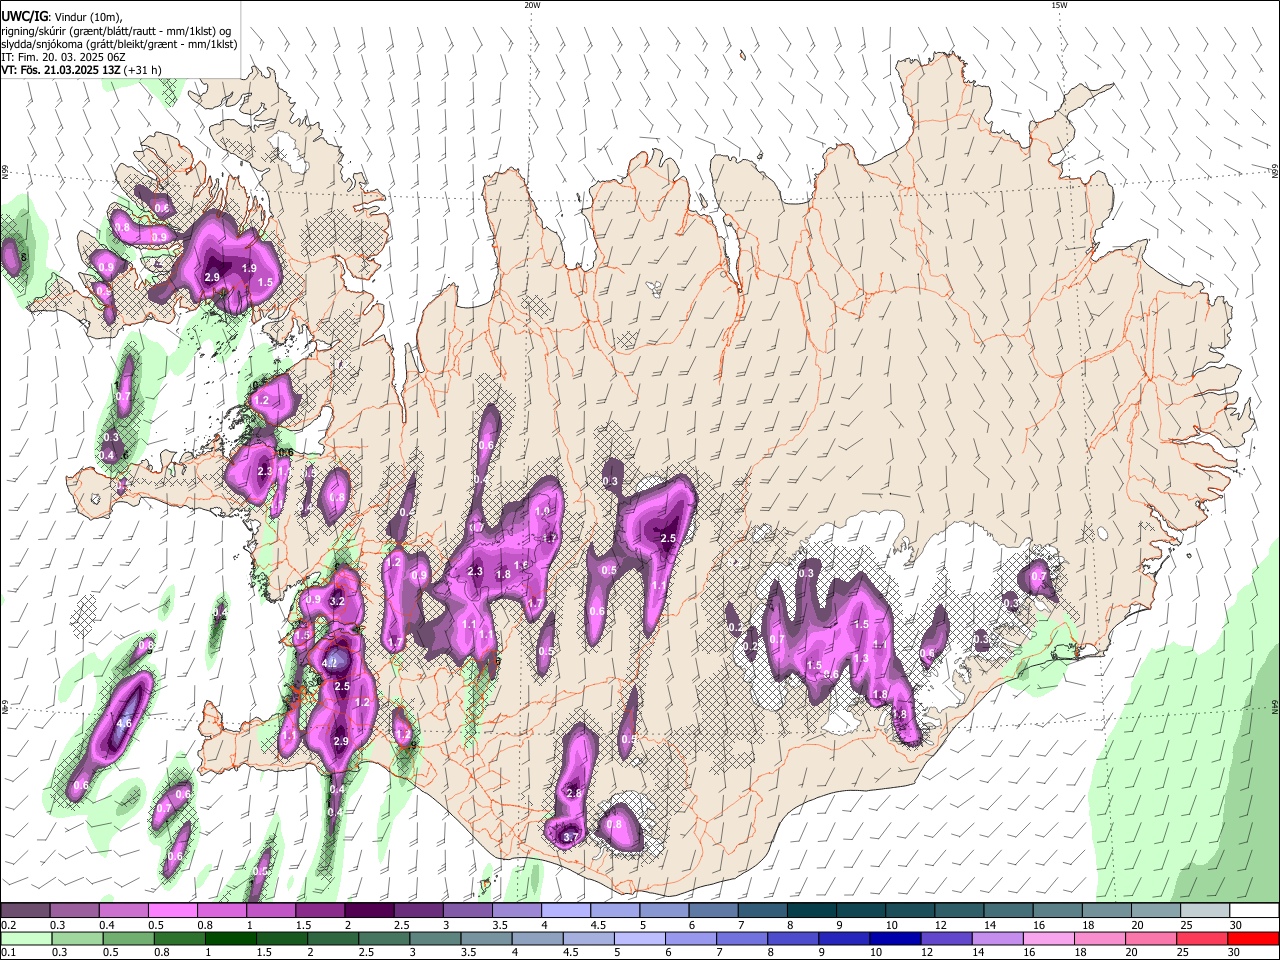
Task: Click the snow scale swatch between 6 and 7
Action: [x=712, y=910]
